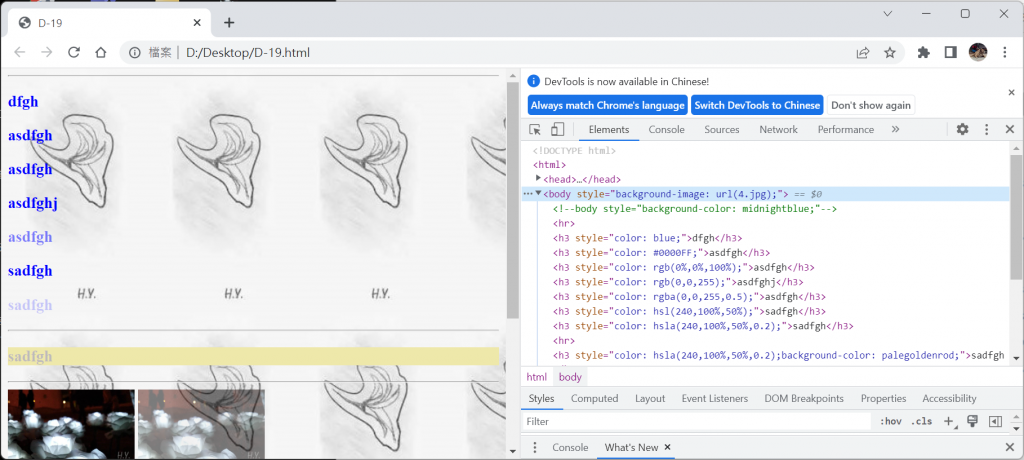Viewport: 1024px width, 460px height.
Task: Select the h3 color blue dfgh node
Action: [x=647, y=238]
